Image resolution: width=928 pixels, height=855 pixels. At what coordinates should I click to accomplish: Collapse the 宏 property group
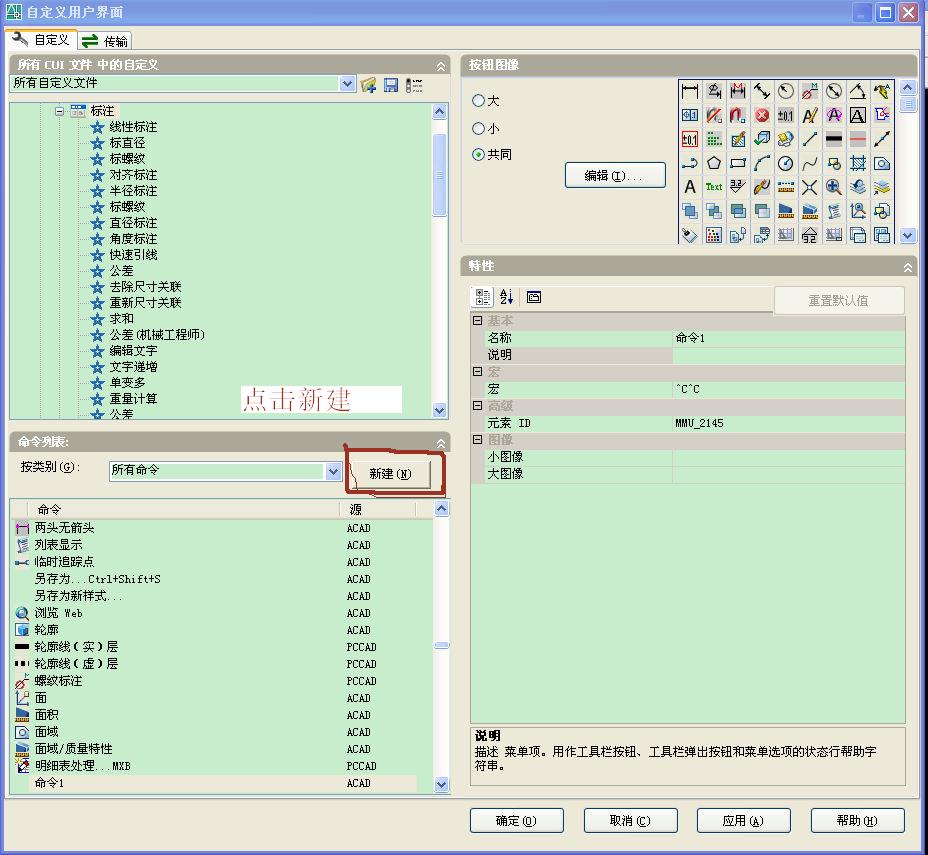(x=478, y=371)
